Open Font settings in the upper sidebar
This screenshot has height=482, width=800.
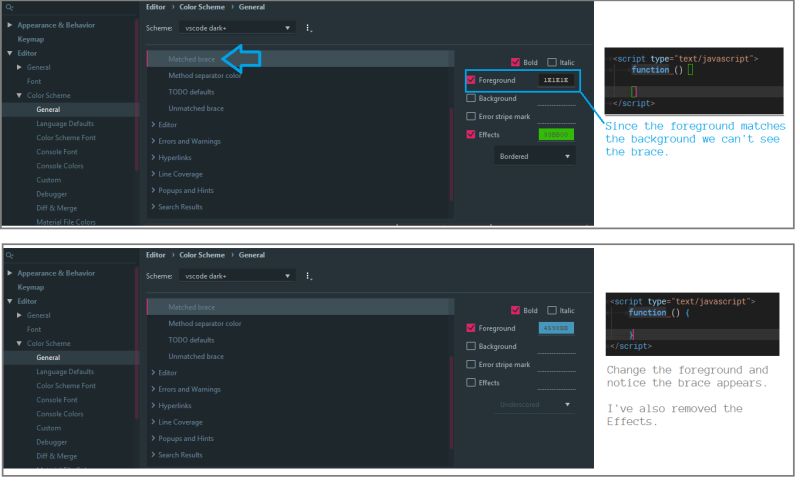34,81
